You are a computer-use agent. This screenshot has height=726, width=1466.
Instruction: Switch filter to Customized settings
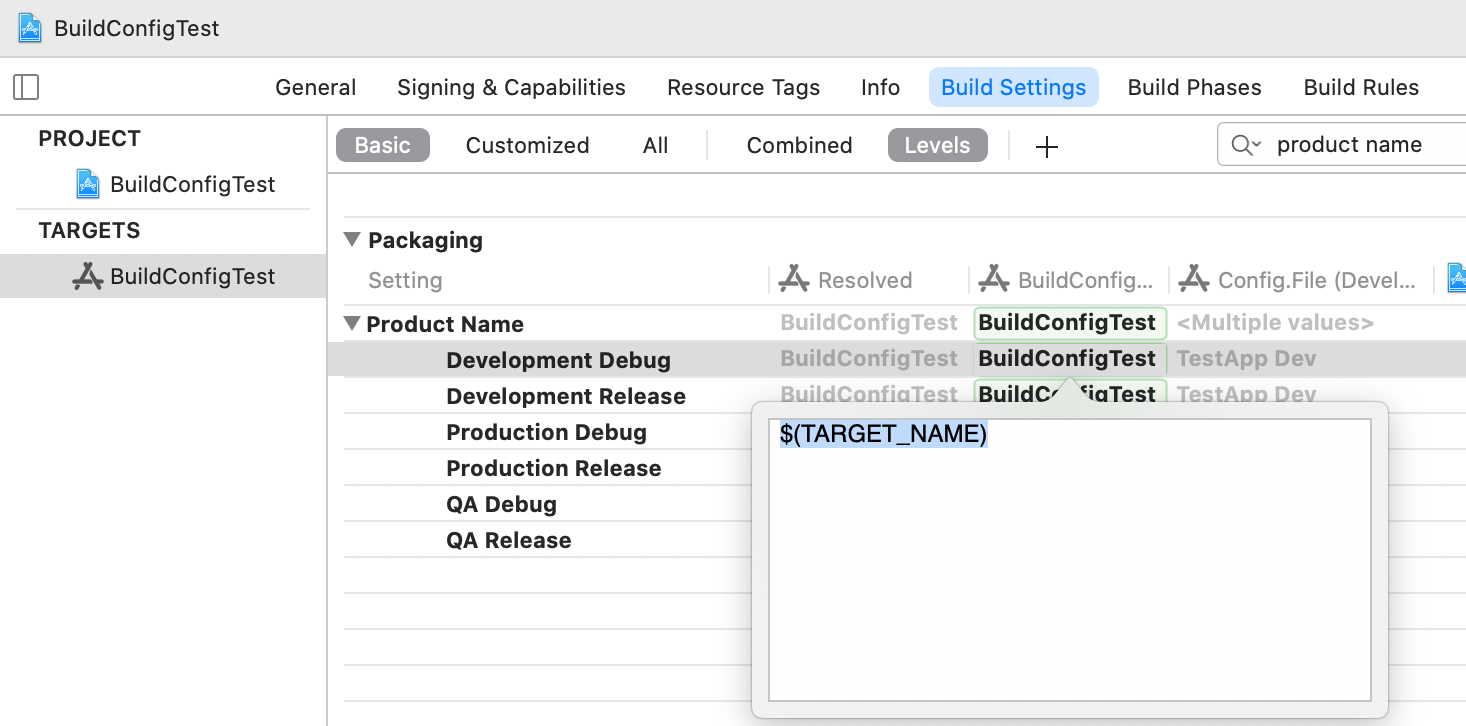(x=527, y=145)
